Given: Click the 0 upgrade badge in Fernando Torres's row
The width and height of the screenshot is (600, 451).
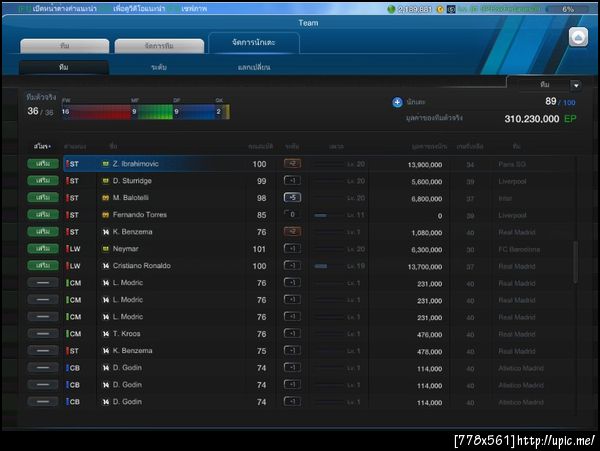Looking at the screenshot, I should pyautogui.click(x=292, y=215).
